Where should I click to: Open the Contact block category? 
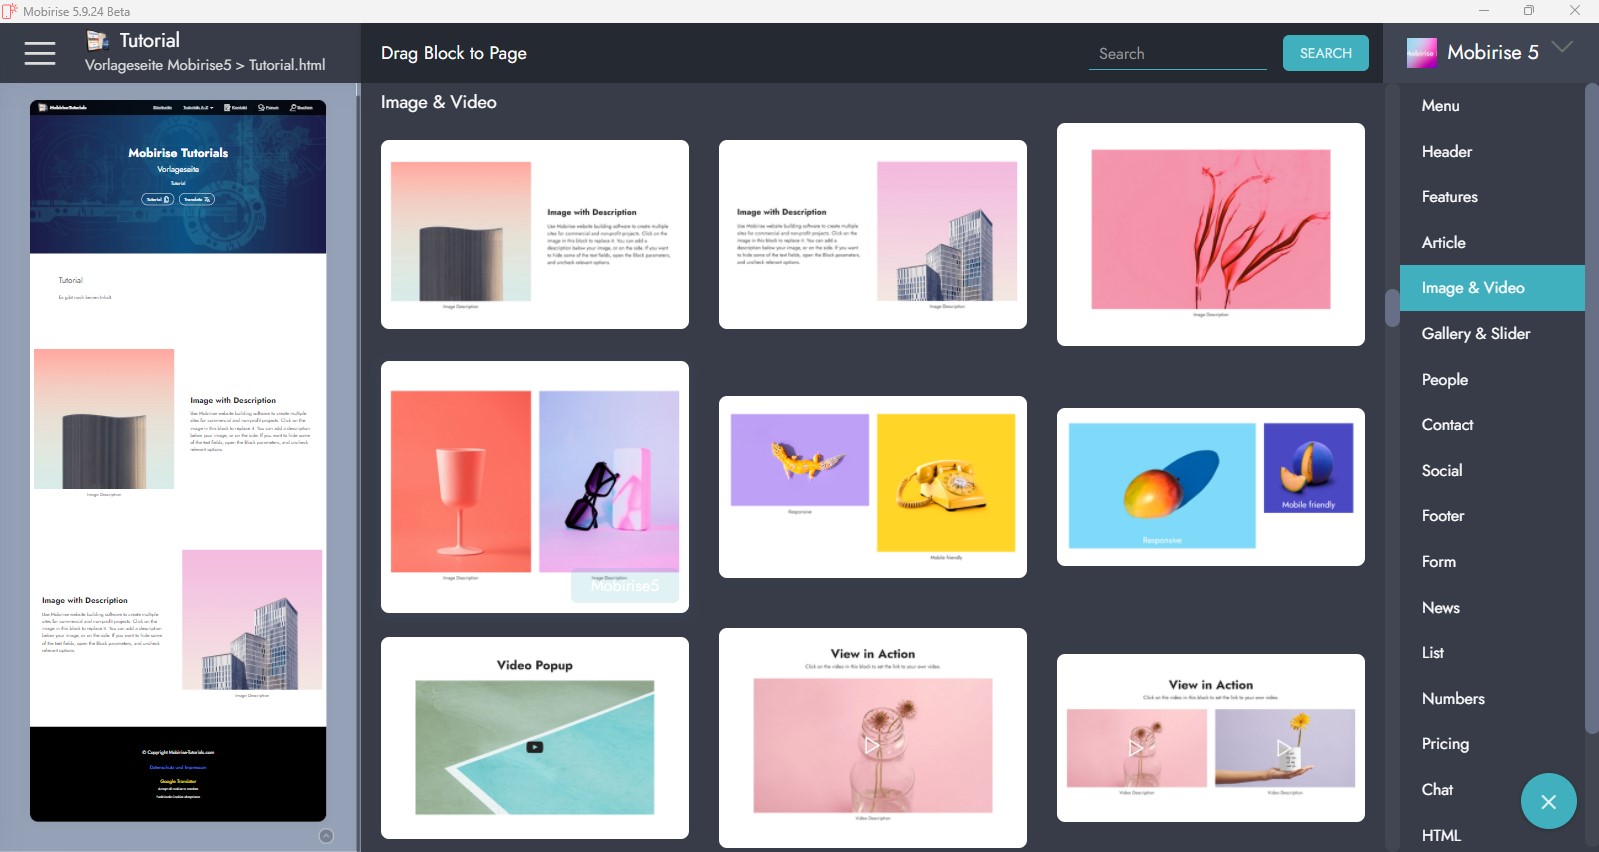(x=1448, y=425)
